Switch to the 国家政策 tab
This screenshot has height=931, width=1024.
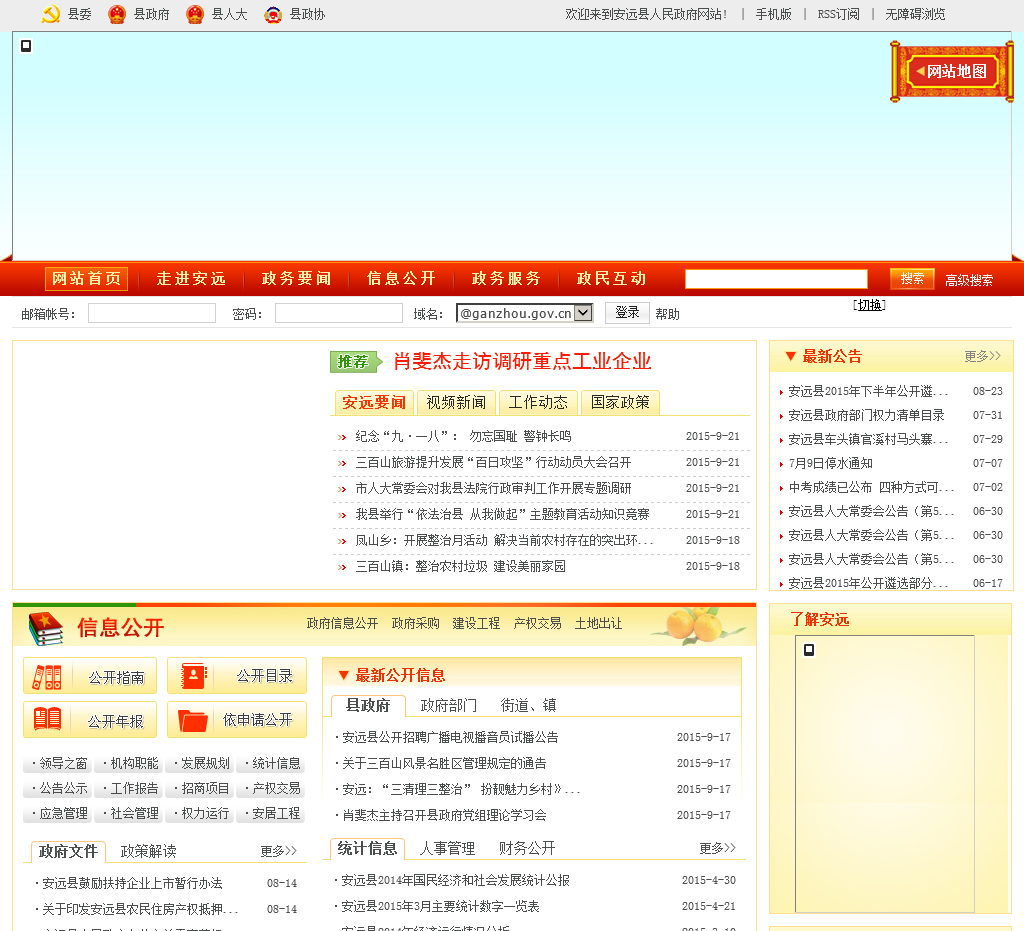(620, 402)
